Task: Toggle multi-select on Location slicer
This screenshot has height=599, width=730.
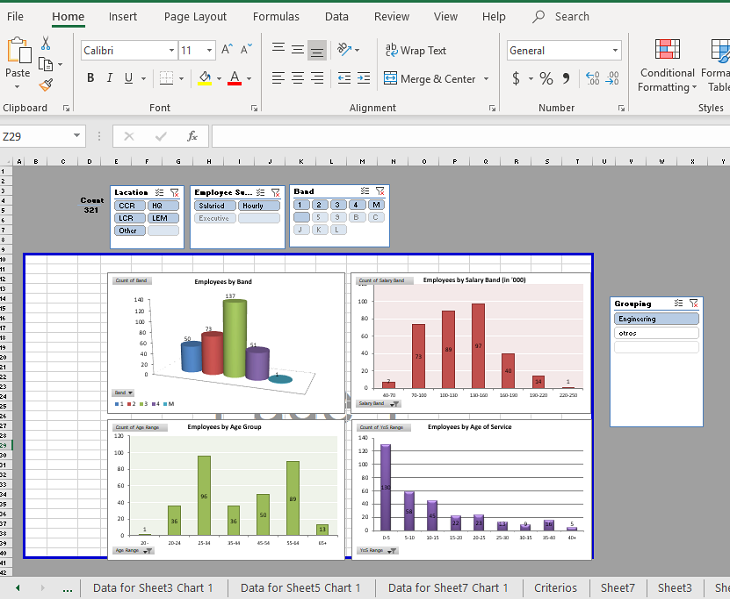Action: click(160, 192)
